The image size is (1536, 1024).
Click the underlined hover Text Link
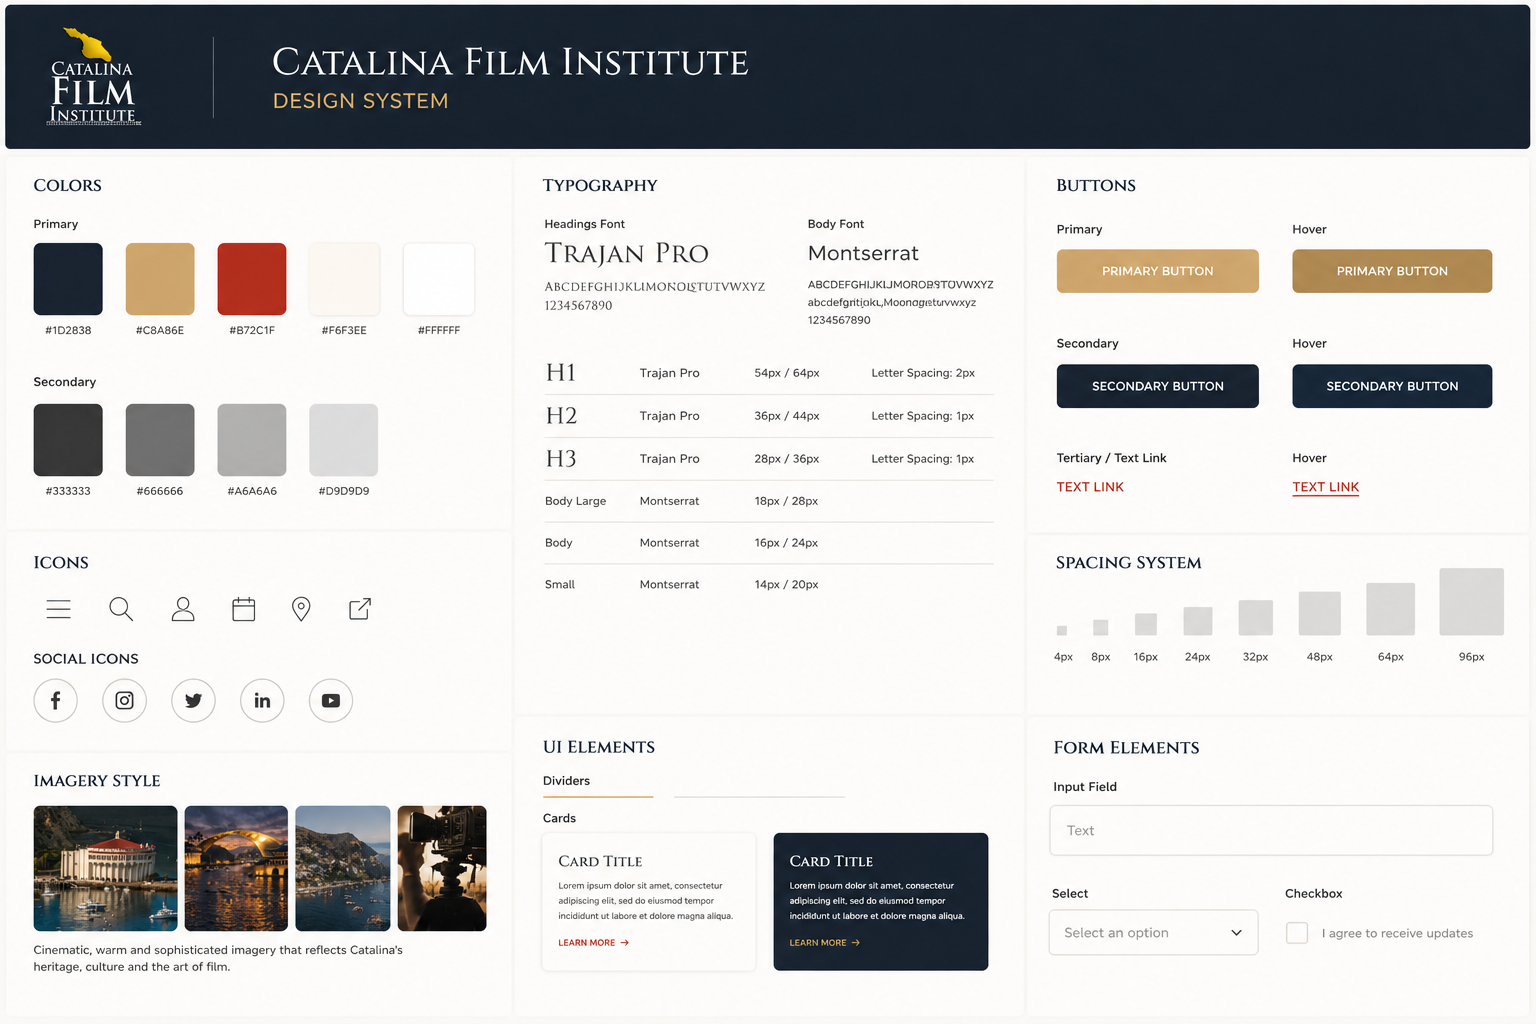tap(1325, 487)
